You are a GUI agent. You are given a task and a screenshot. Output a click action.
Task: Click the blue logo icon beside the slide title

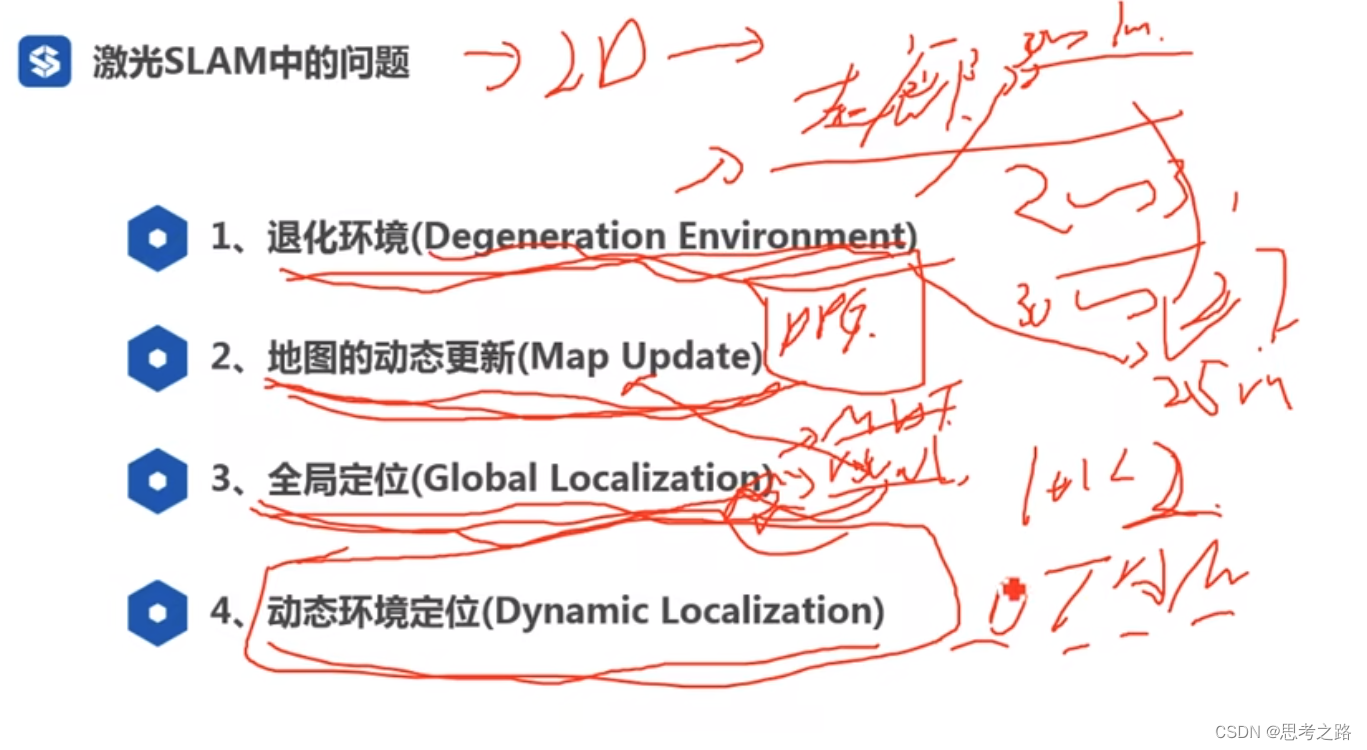(45, 61)
